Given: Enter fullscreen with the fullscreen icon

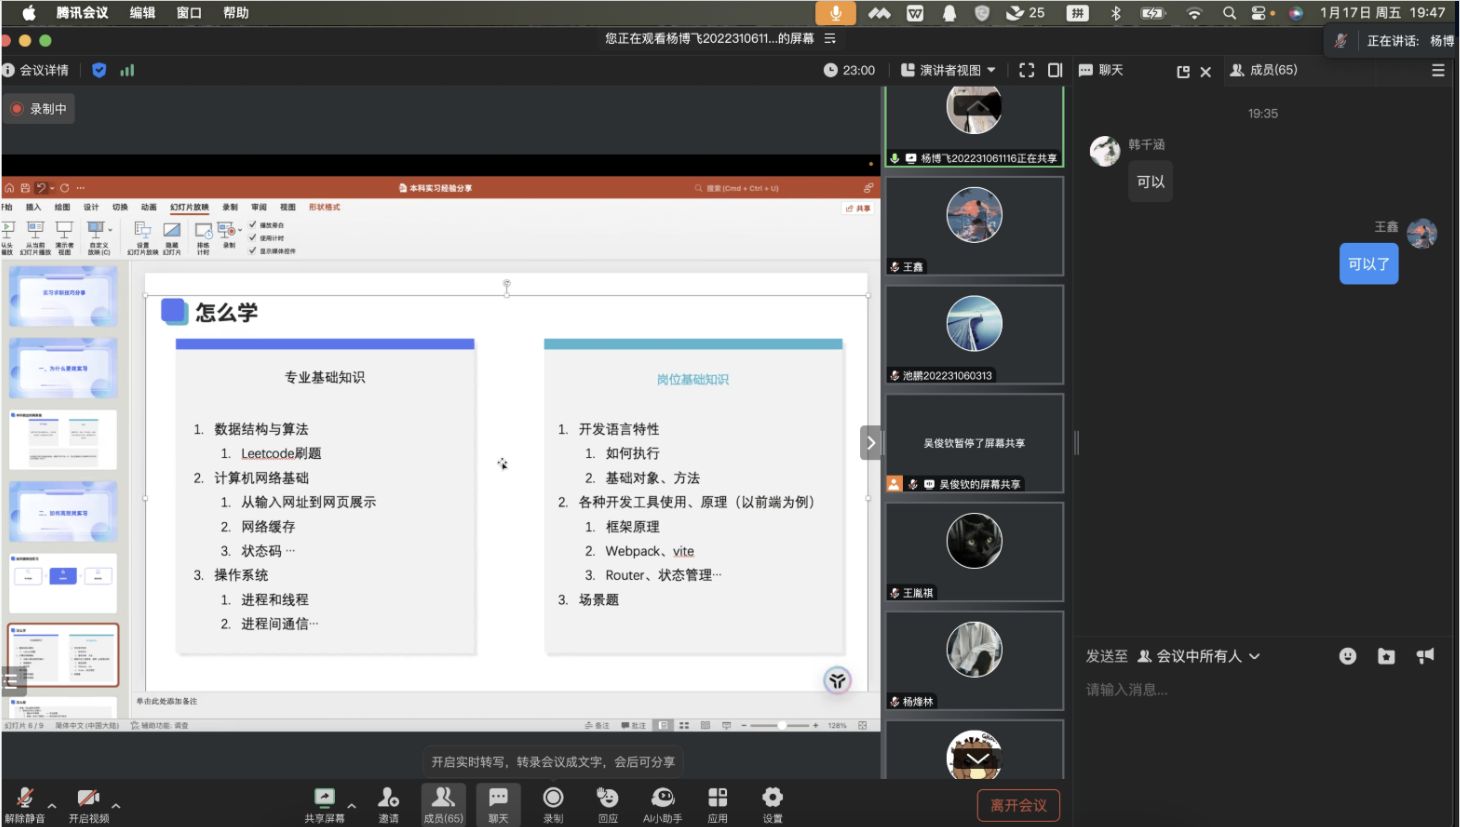Looking at the screenshot, I should 1026,70.
